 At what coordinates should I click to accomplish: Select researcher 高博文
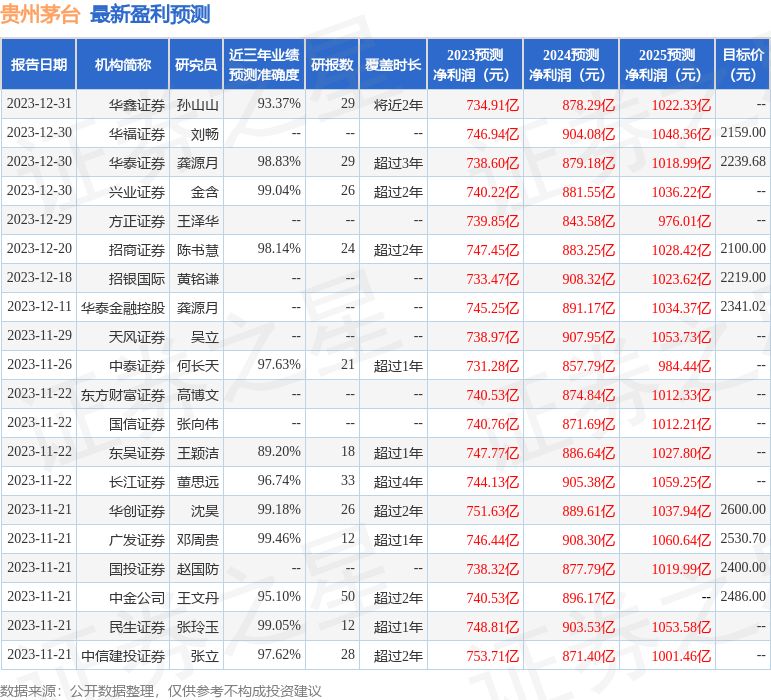point(198,395)
